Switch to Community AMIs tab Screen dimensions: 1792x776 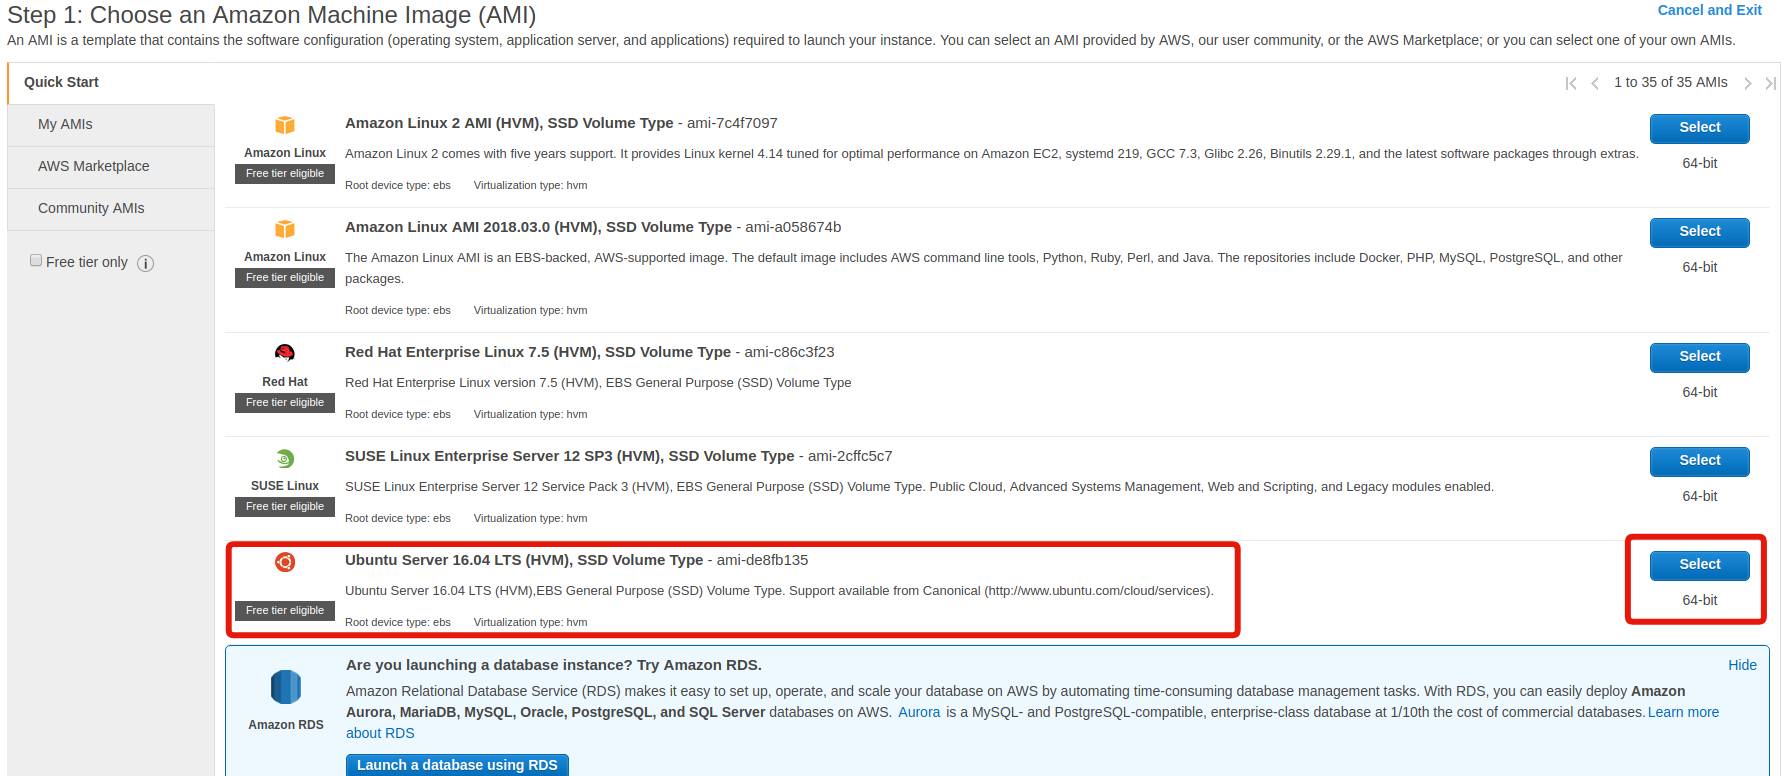coord(111,208)
